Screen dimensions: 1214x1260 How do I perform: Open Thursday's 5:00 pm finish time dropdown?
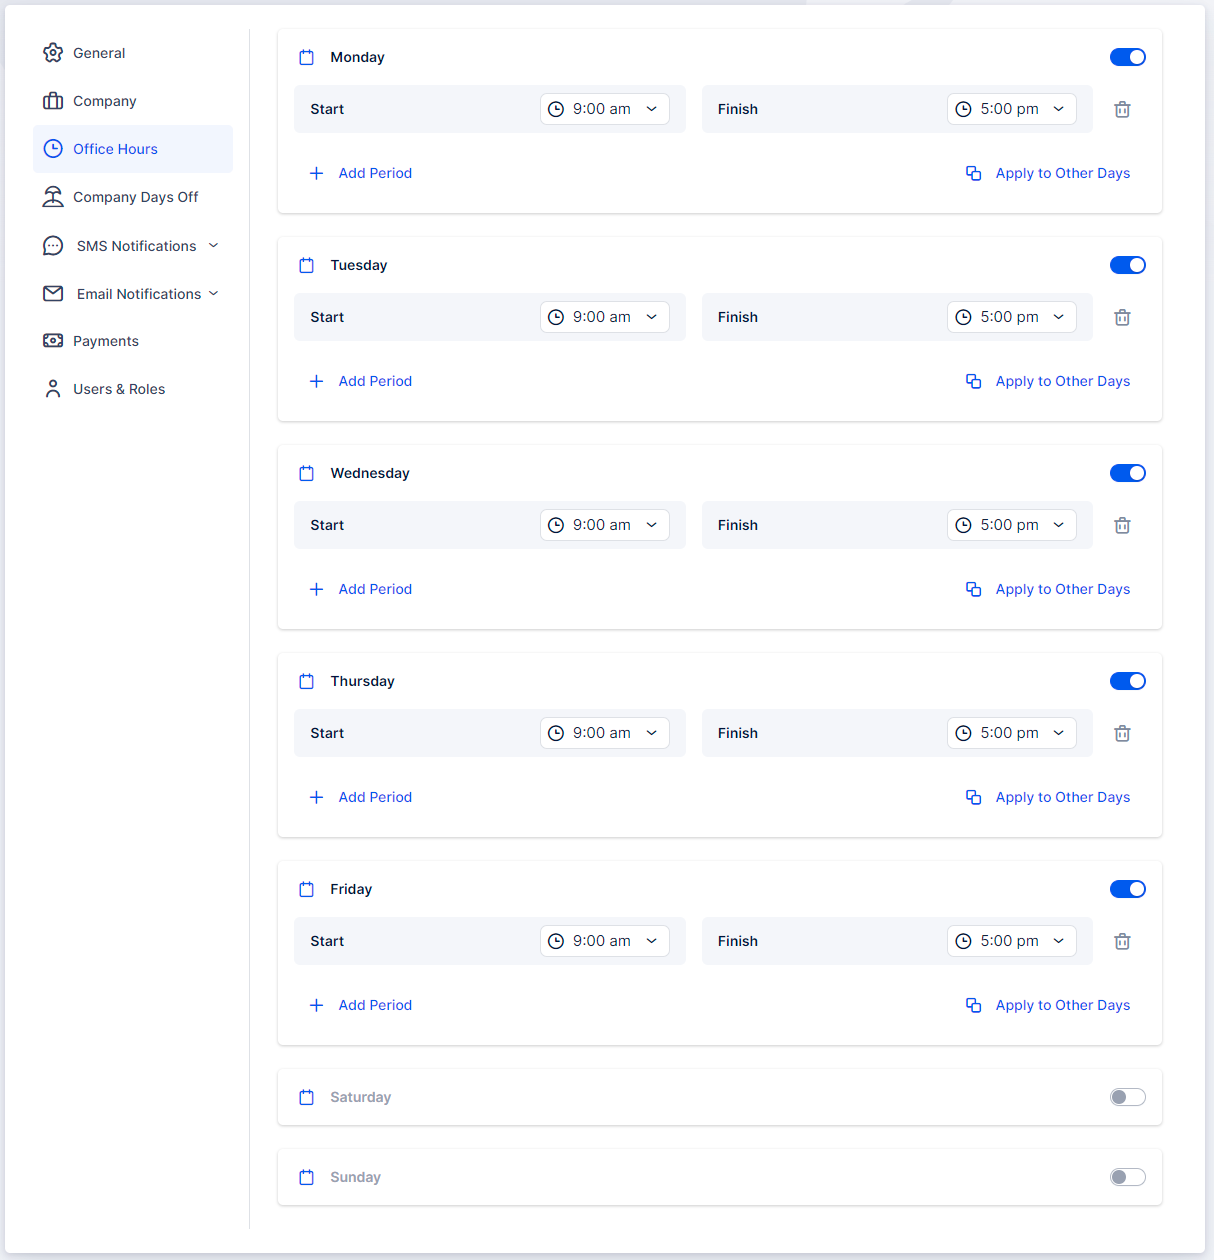click(1011, 733)
